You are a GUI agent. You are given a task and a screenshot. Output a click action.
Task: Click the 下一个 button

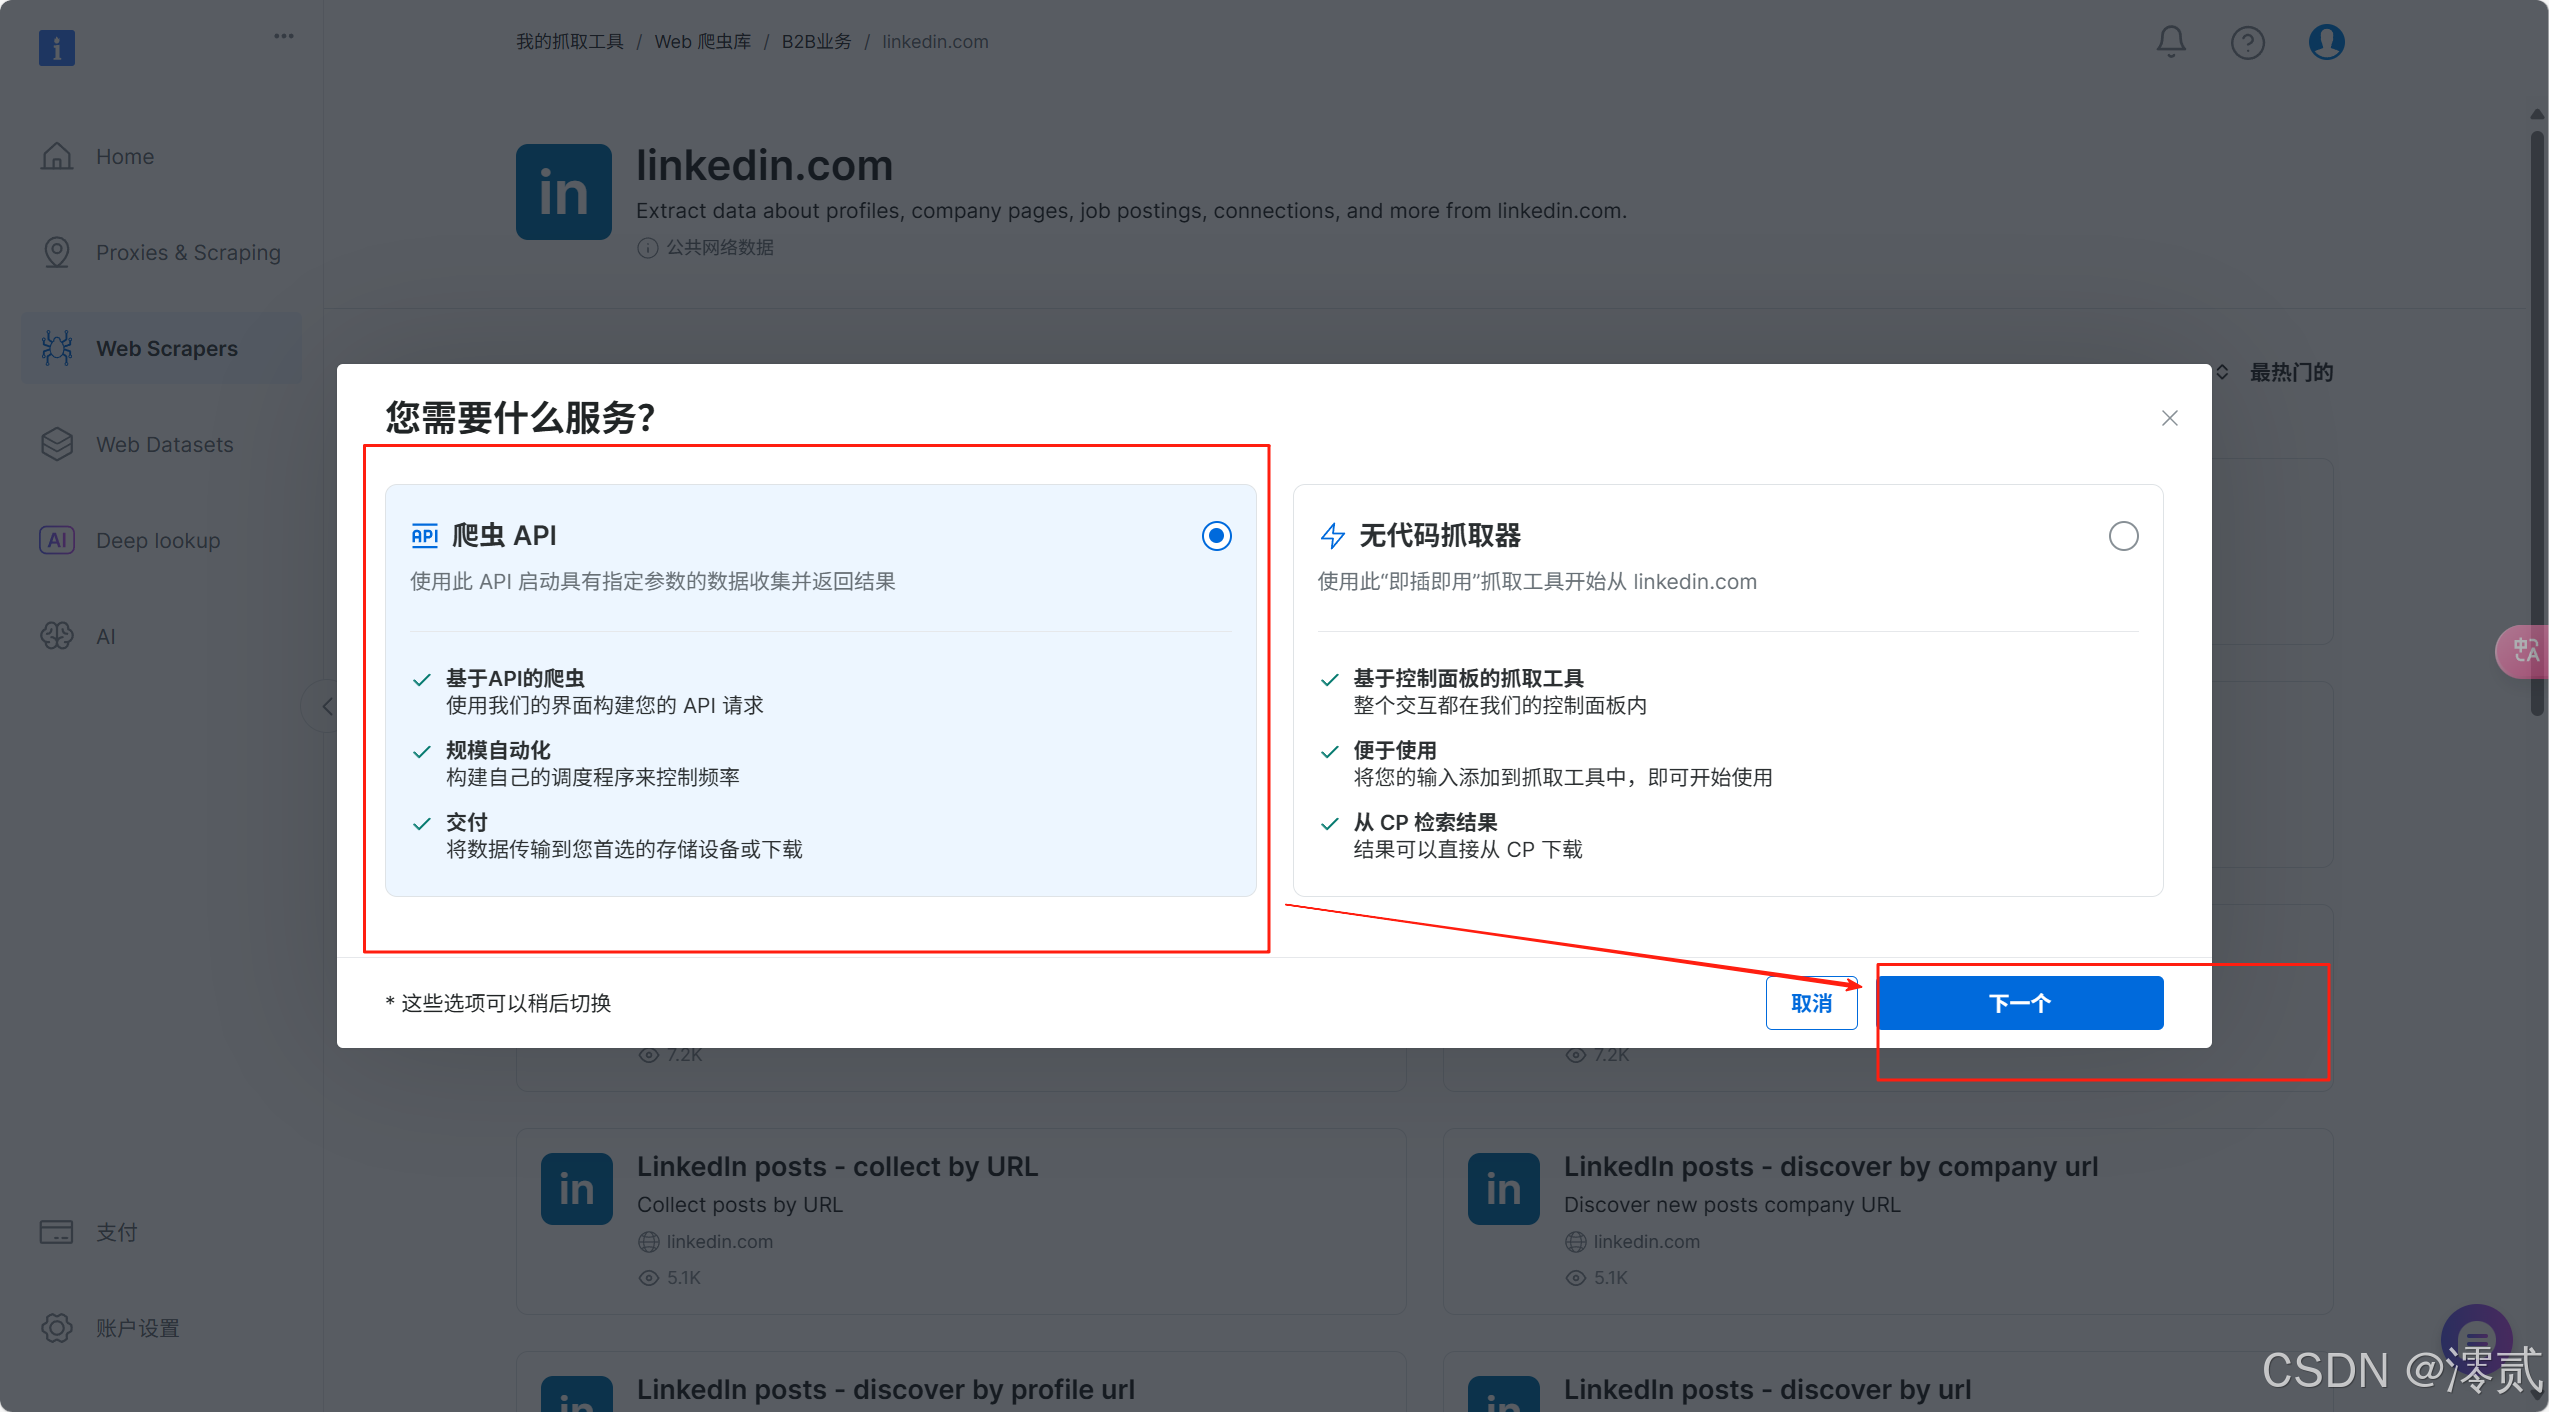pos(2020,1002)
